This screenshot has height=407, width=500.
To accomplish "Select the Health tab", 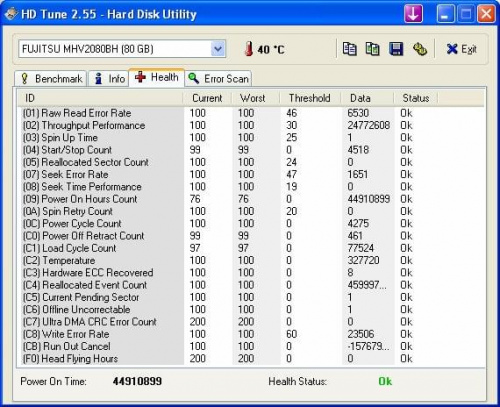I will [157, 77].
